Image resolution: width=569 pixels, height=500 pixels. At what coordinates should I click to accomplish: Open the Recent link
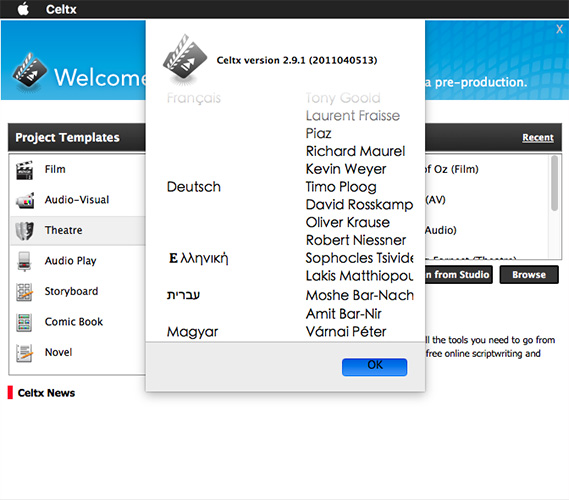coord(538,138)
